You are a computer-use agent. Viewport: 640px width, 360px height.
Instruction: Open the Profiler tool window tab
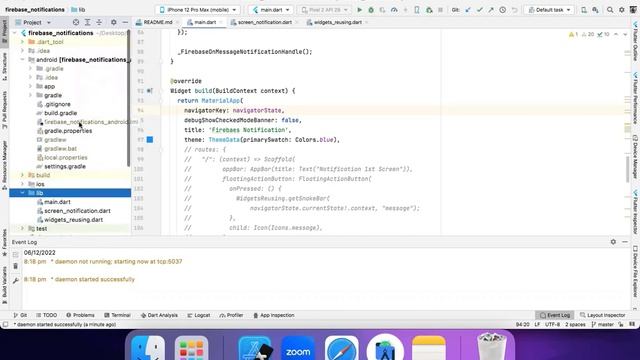[x=231, y=315]
